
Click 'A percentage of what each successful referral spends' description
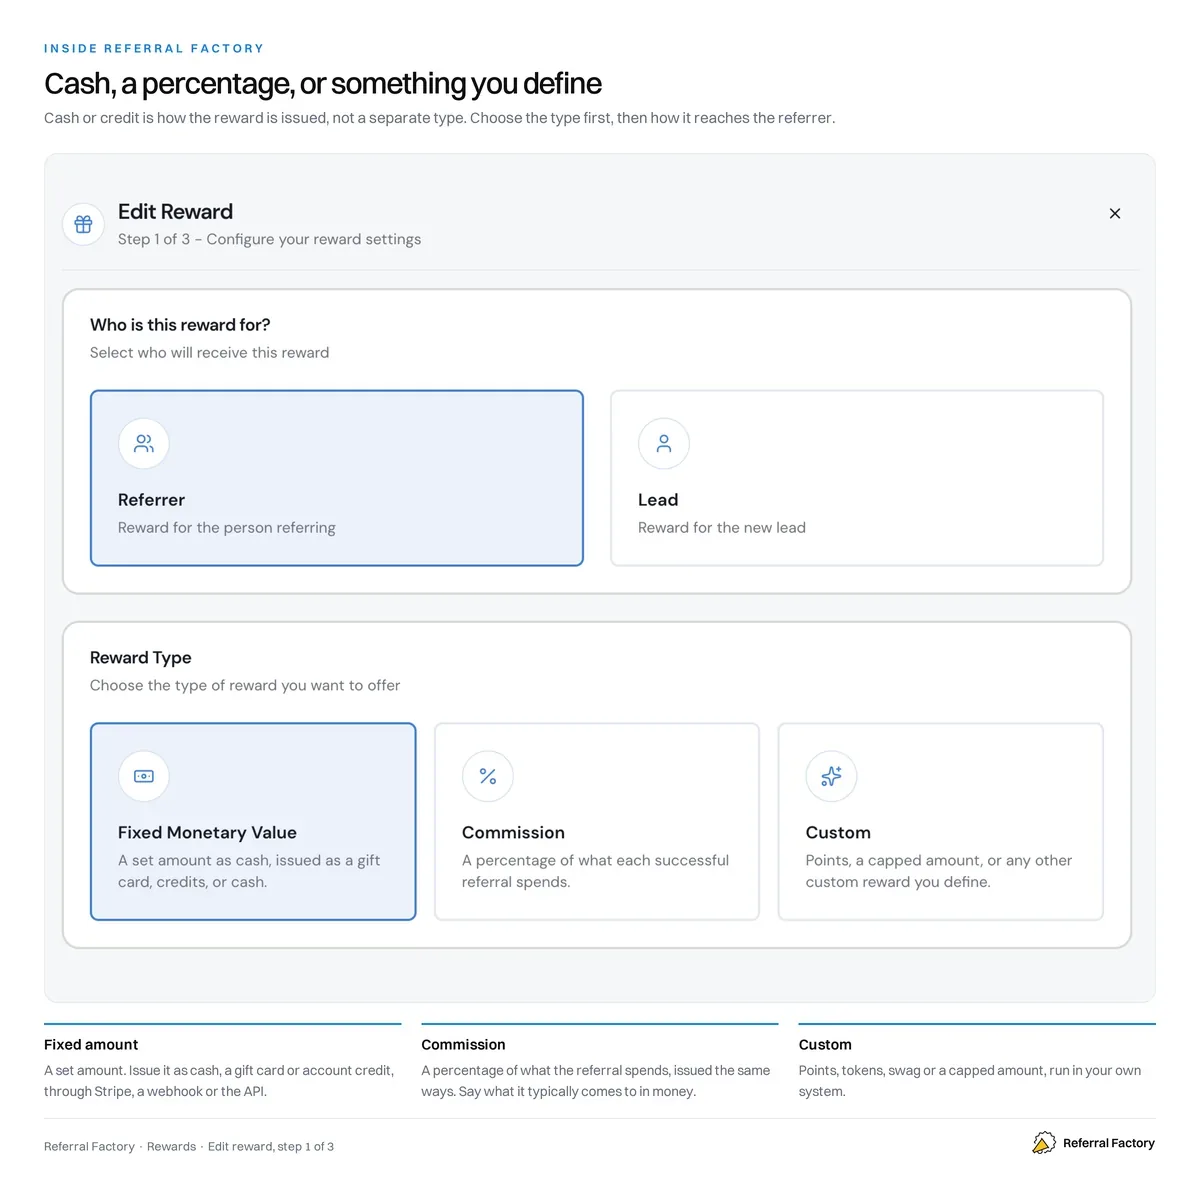click(x=595, y=871)
